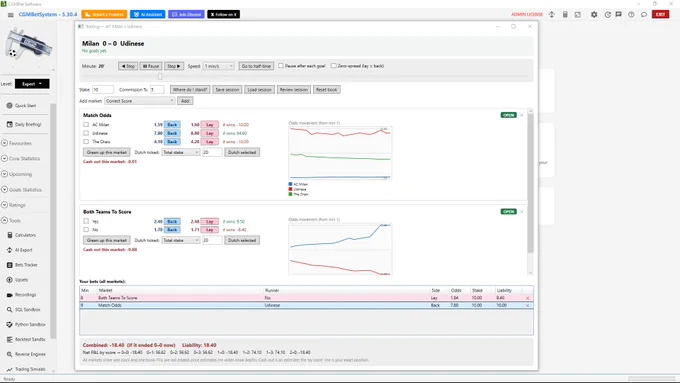
Task: Click Save session button
Action: point(227,89)
